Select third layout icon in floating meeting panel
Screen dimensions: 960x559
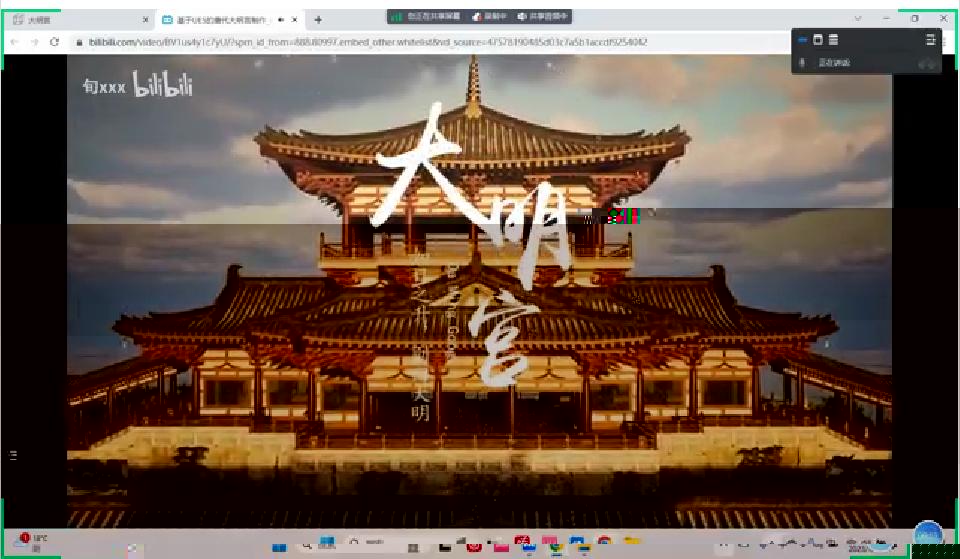[833, 40]
